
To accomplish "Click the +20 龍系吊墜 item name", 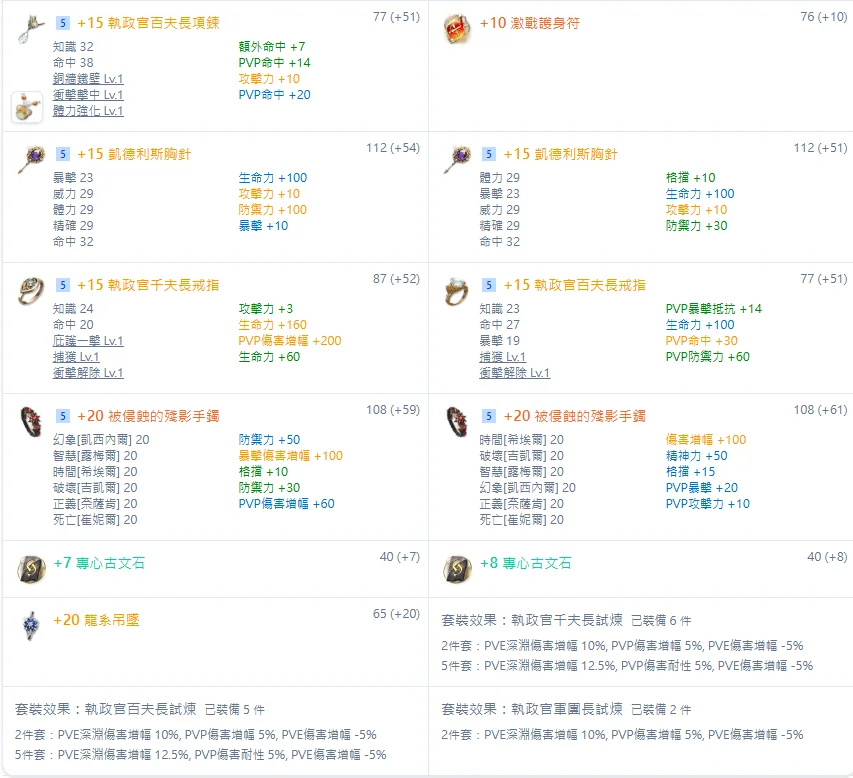I will (x=96, y=620).
